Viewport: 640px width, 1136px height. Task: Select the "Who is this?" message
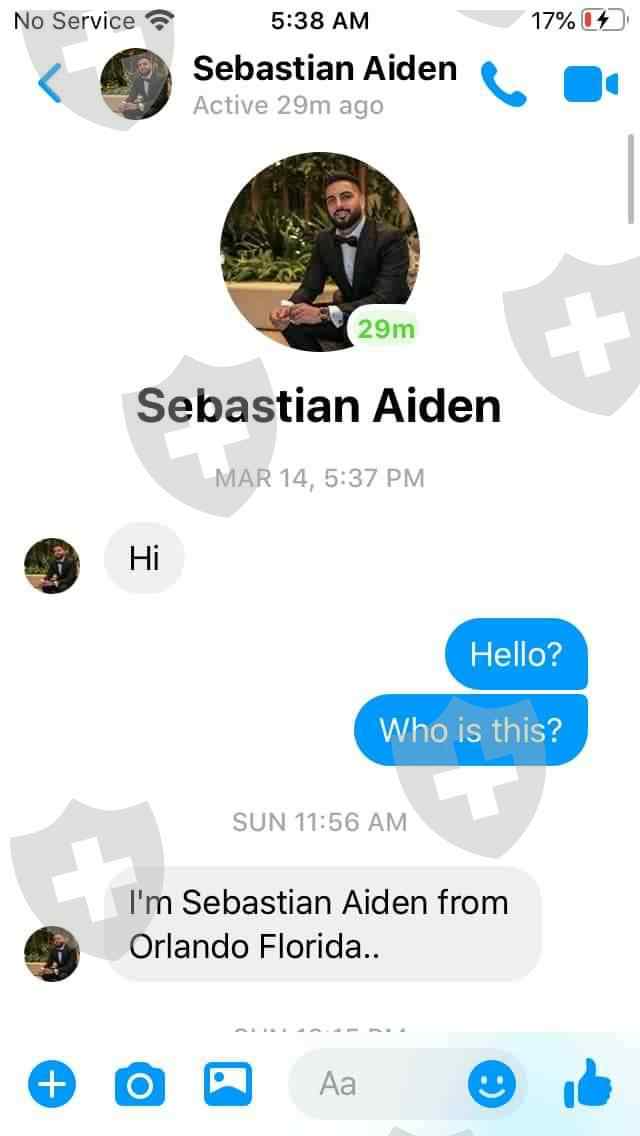click(x=471, y=730)
